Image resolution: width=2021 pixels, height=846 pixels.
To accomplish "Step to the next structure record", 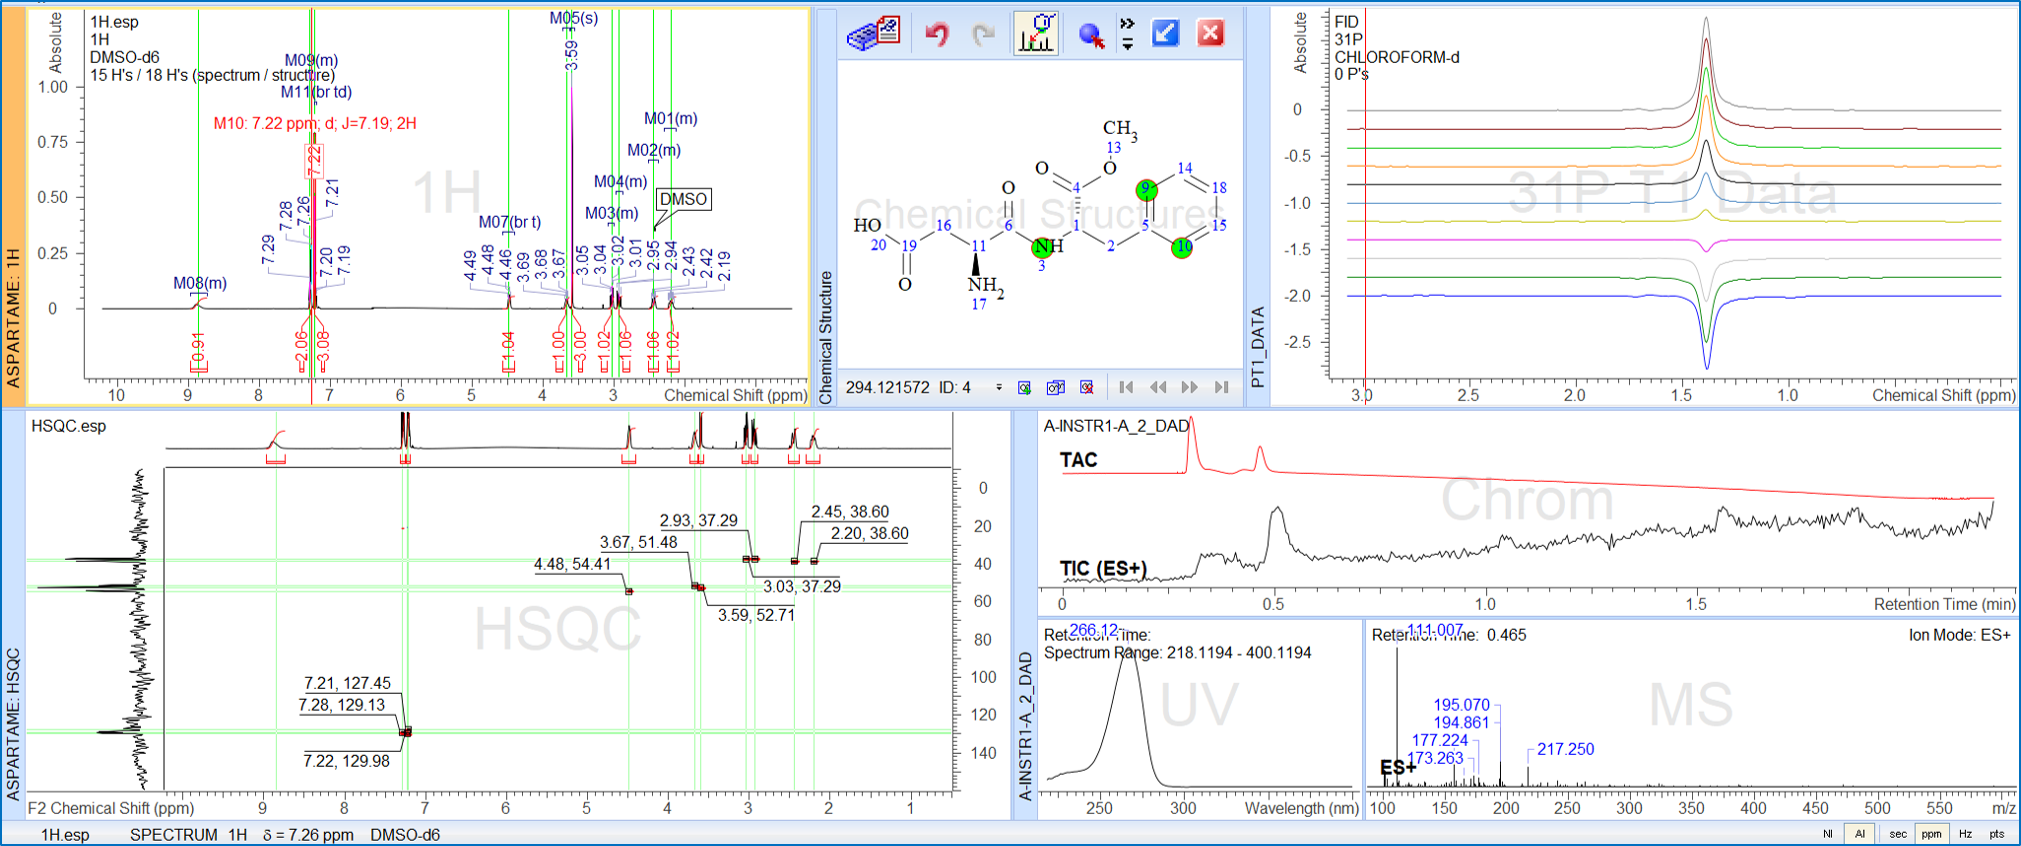I will (1190, 388).
